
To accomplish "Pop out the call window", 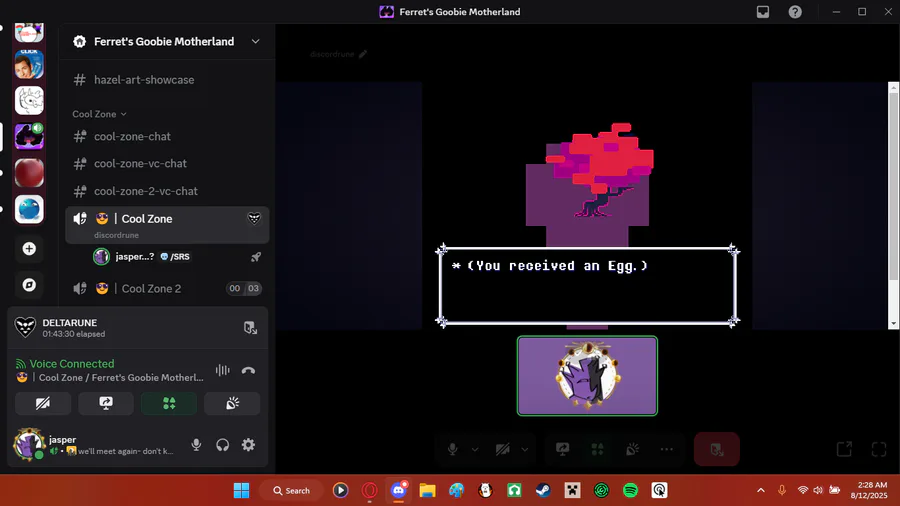I will click(844, 449).
